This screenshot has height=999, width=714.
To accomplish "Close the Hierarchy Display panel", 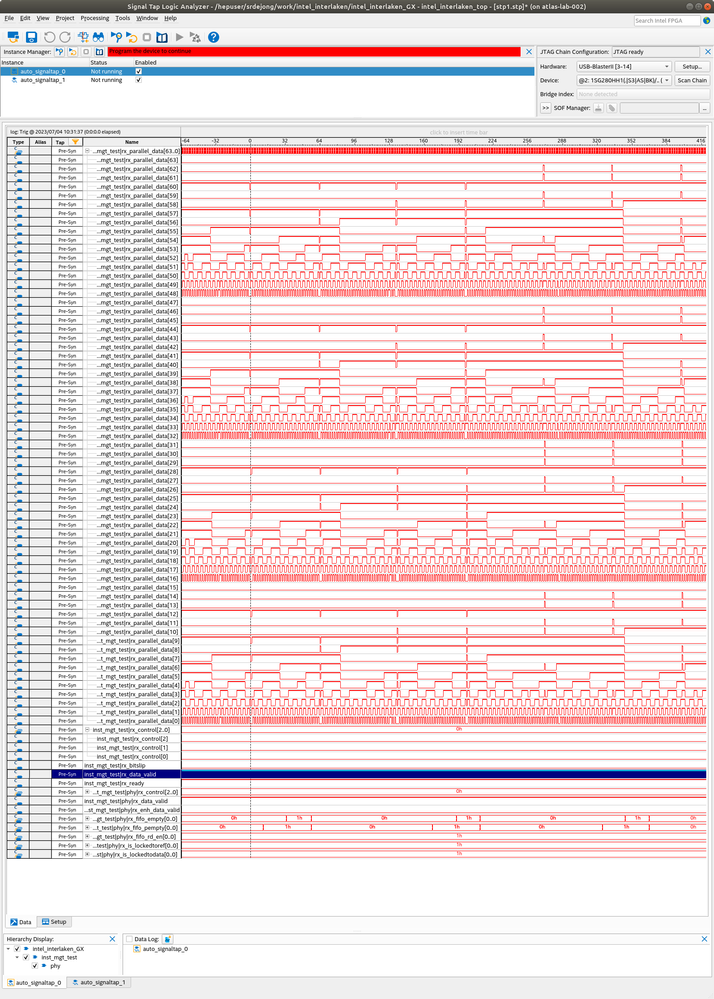I will (112, 939).
